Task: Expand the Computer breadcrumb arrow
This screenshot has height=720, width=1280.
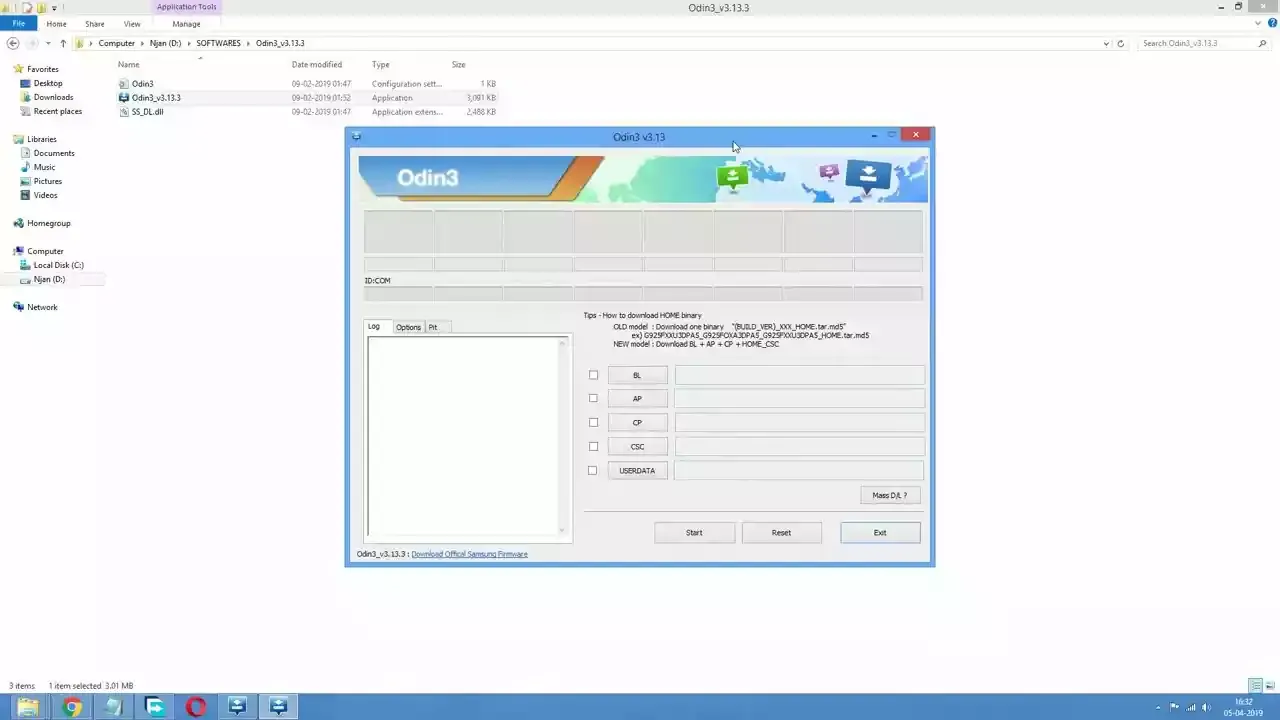Action: point(143,43)
